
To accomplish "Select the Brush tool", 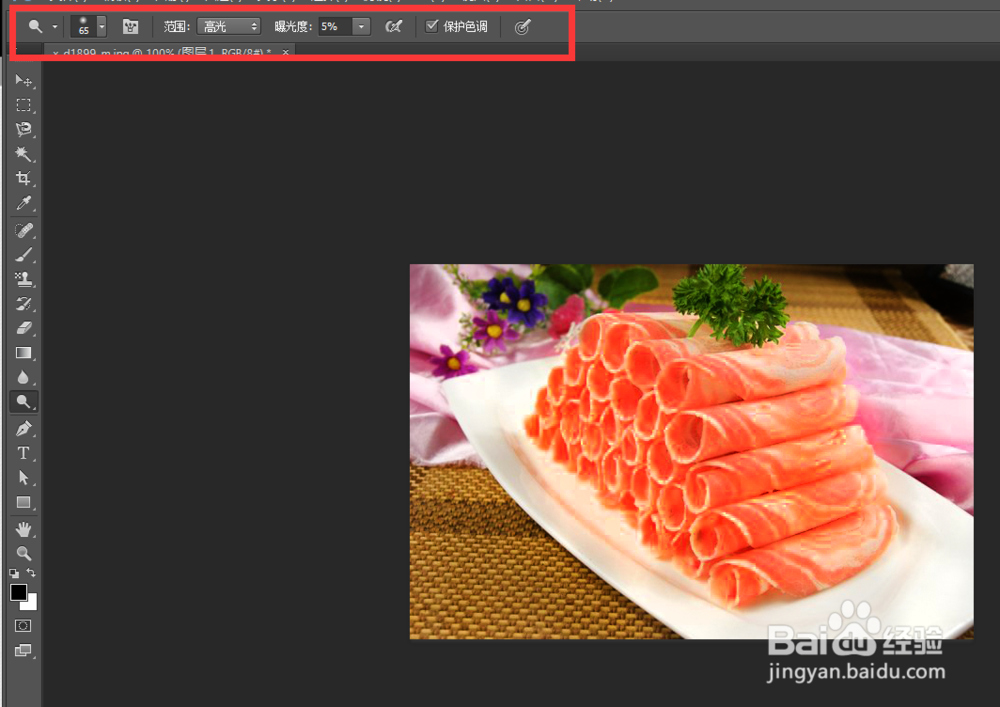I will click(x=24, y=254).
